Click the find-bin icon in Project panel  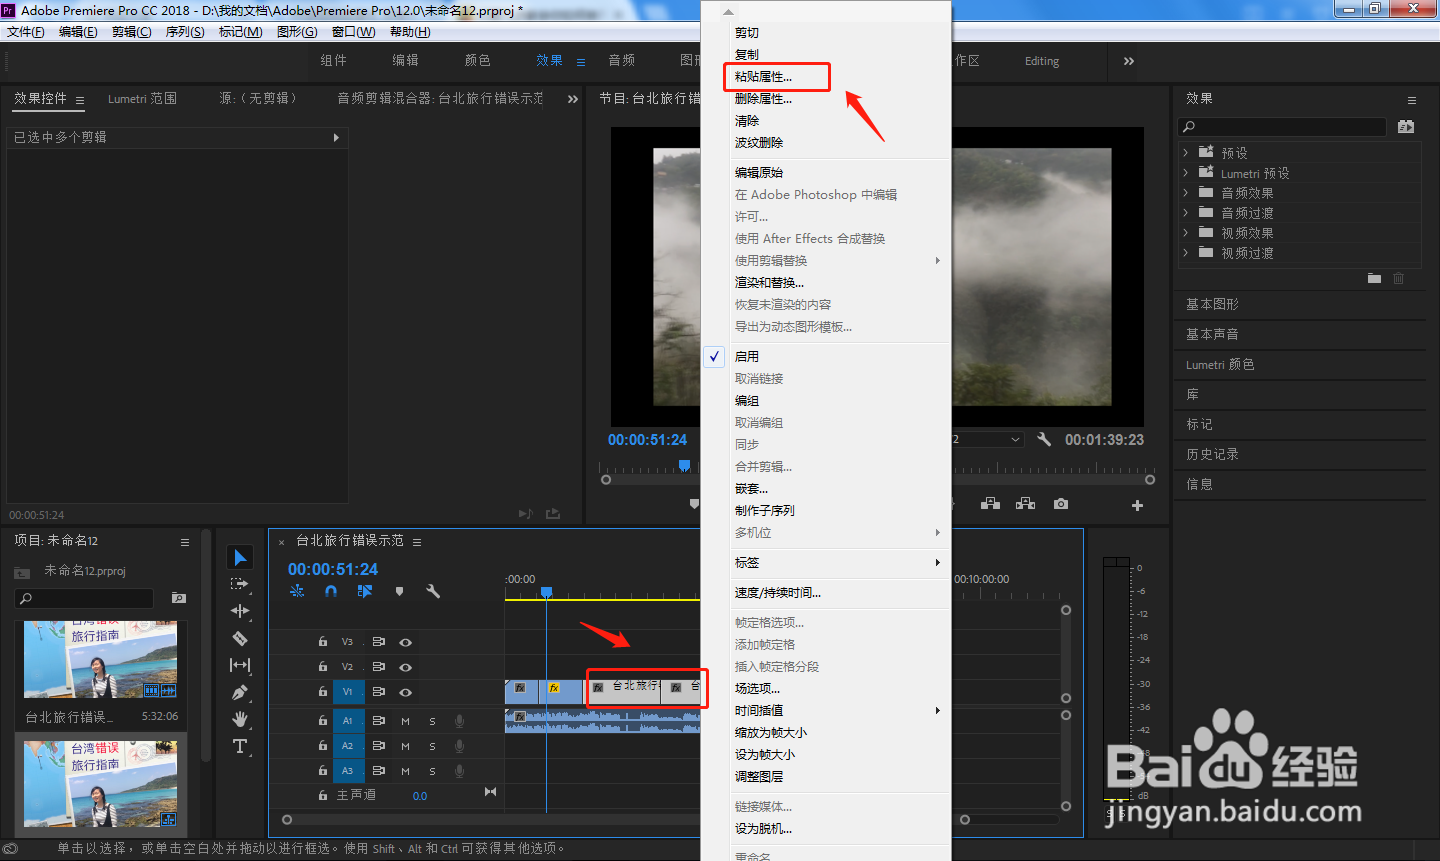179,598
